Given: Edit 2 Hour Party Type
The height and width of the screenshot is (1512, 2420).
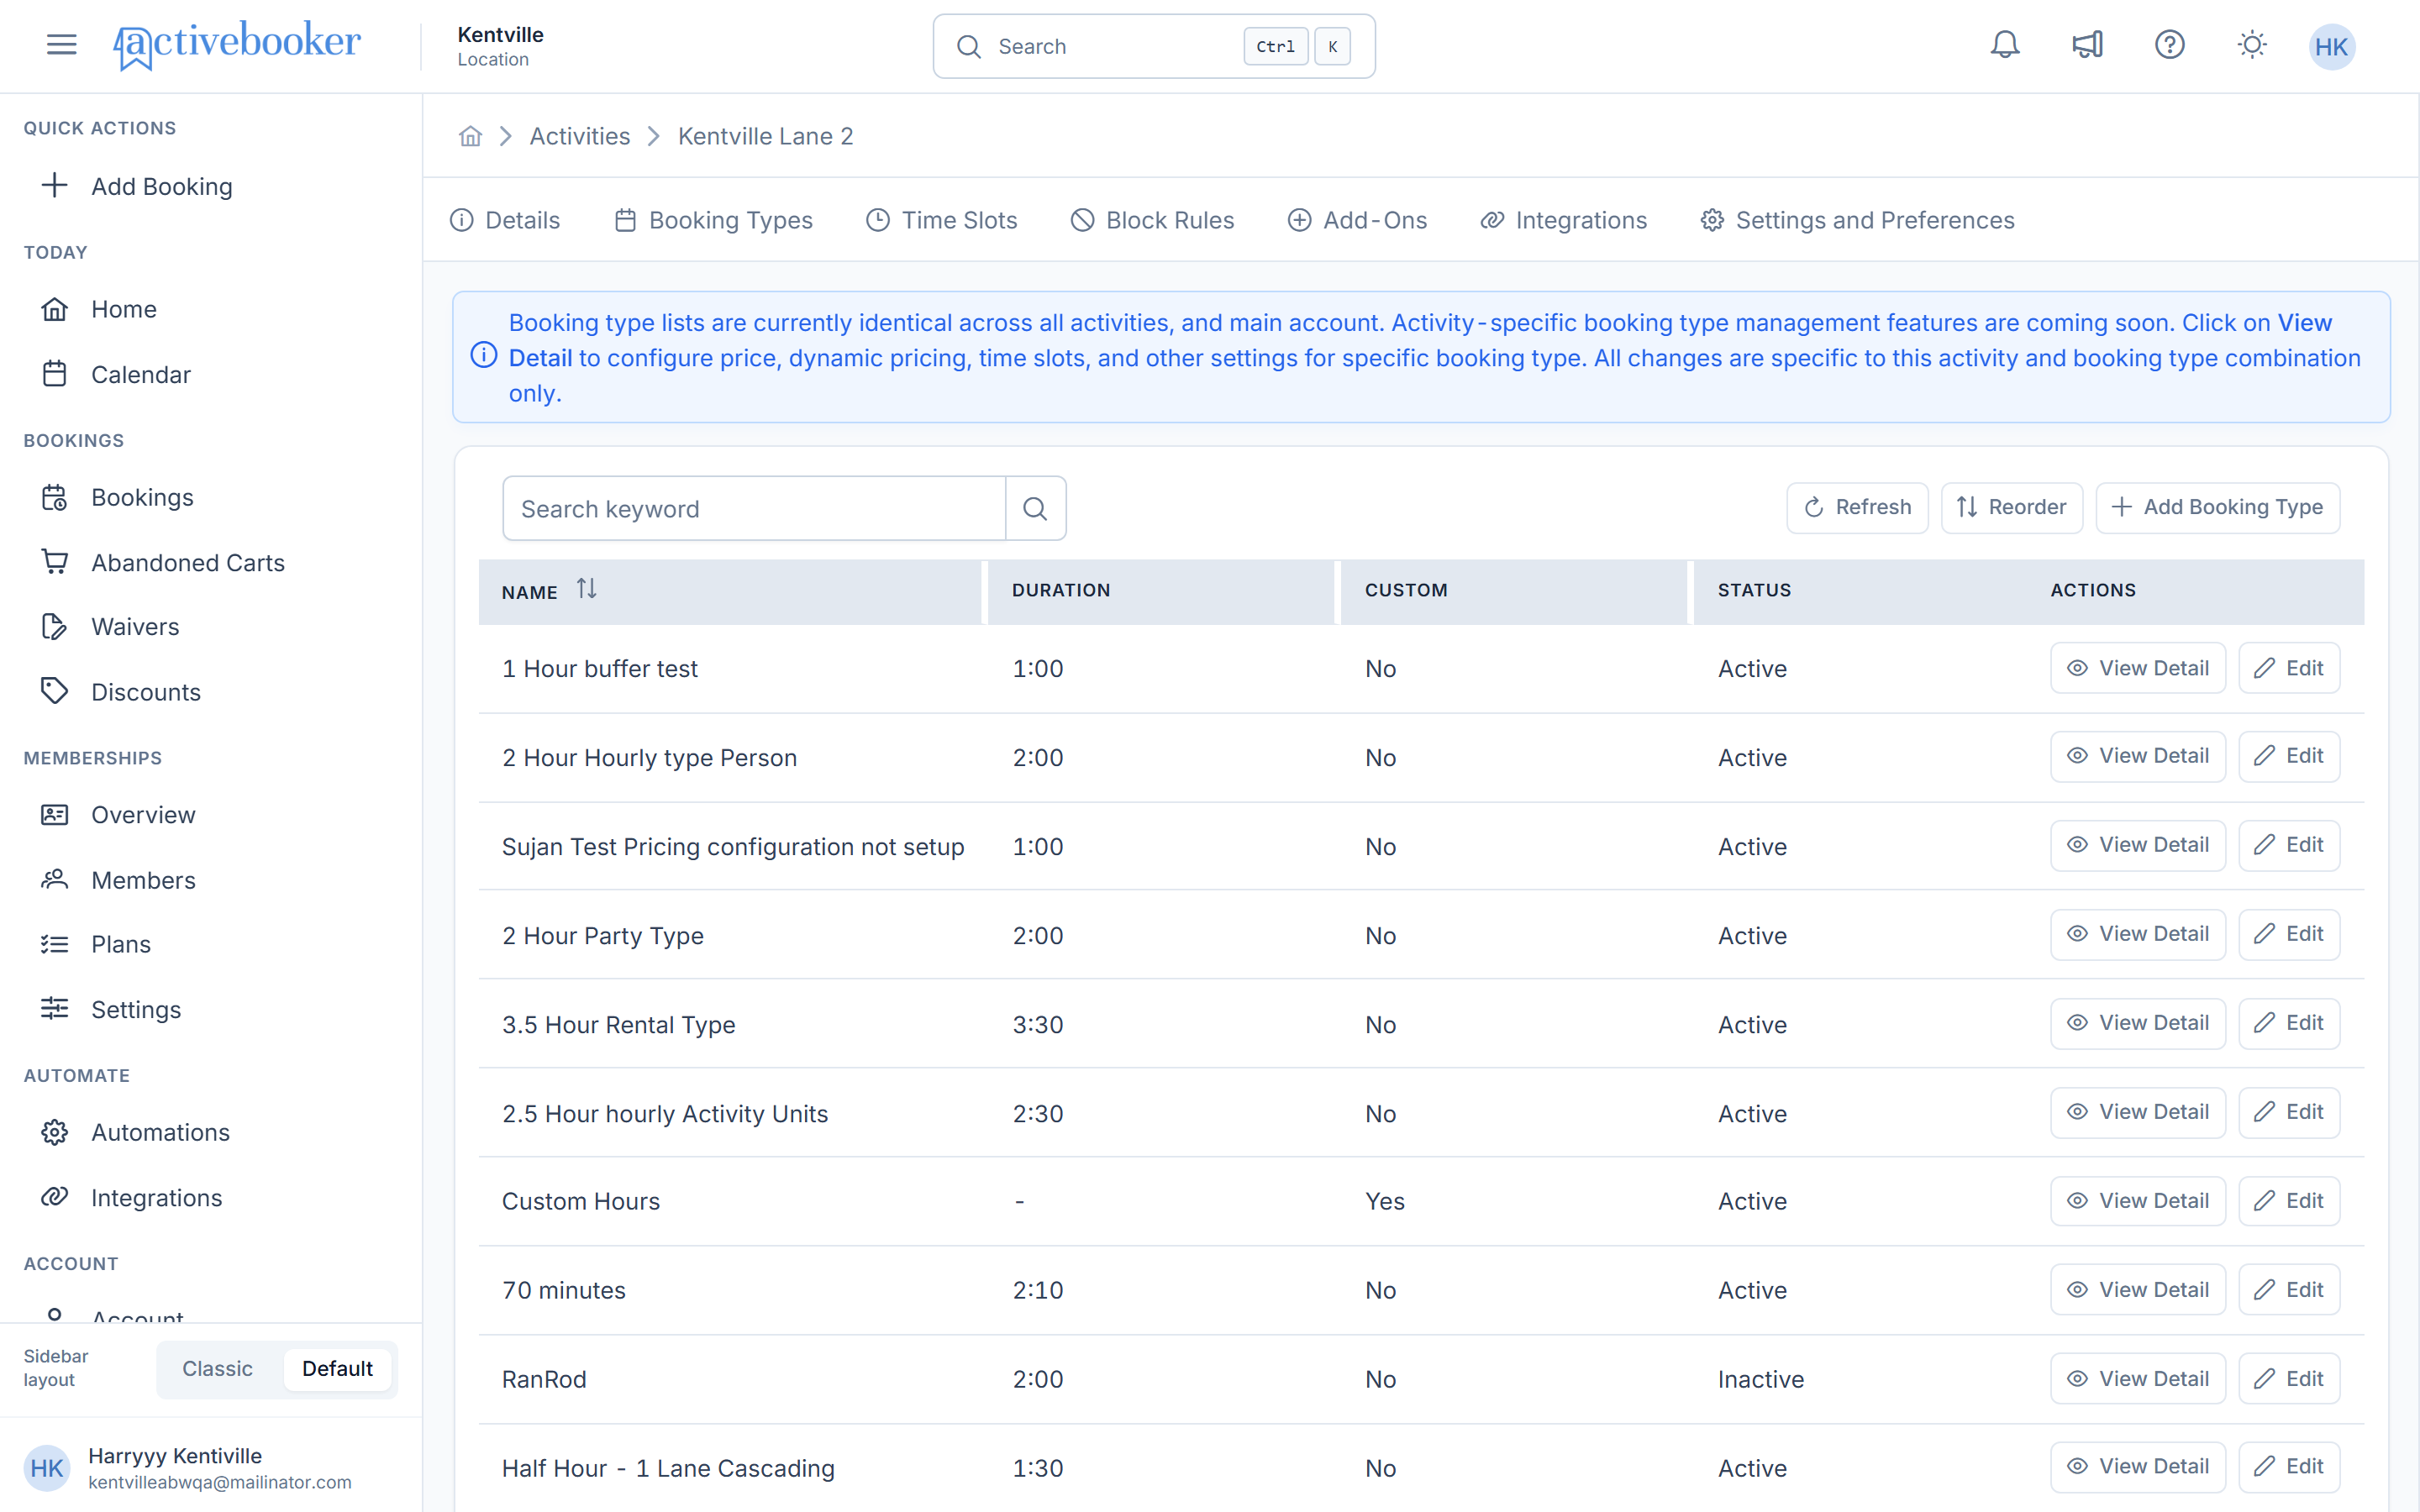Looking at the screenshot, I should tap(2288, 934).
